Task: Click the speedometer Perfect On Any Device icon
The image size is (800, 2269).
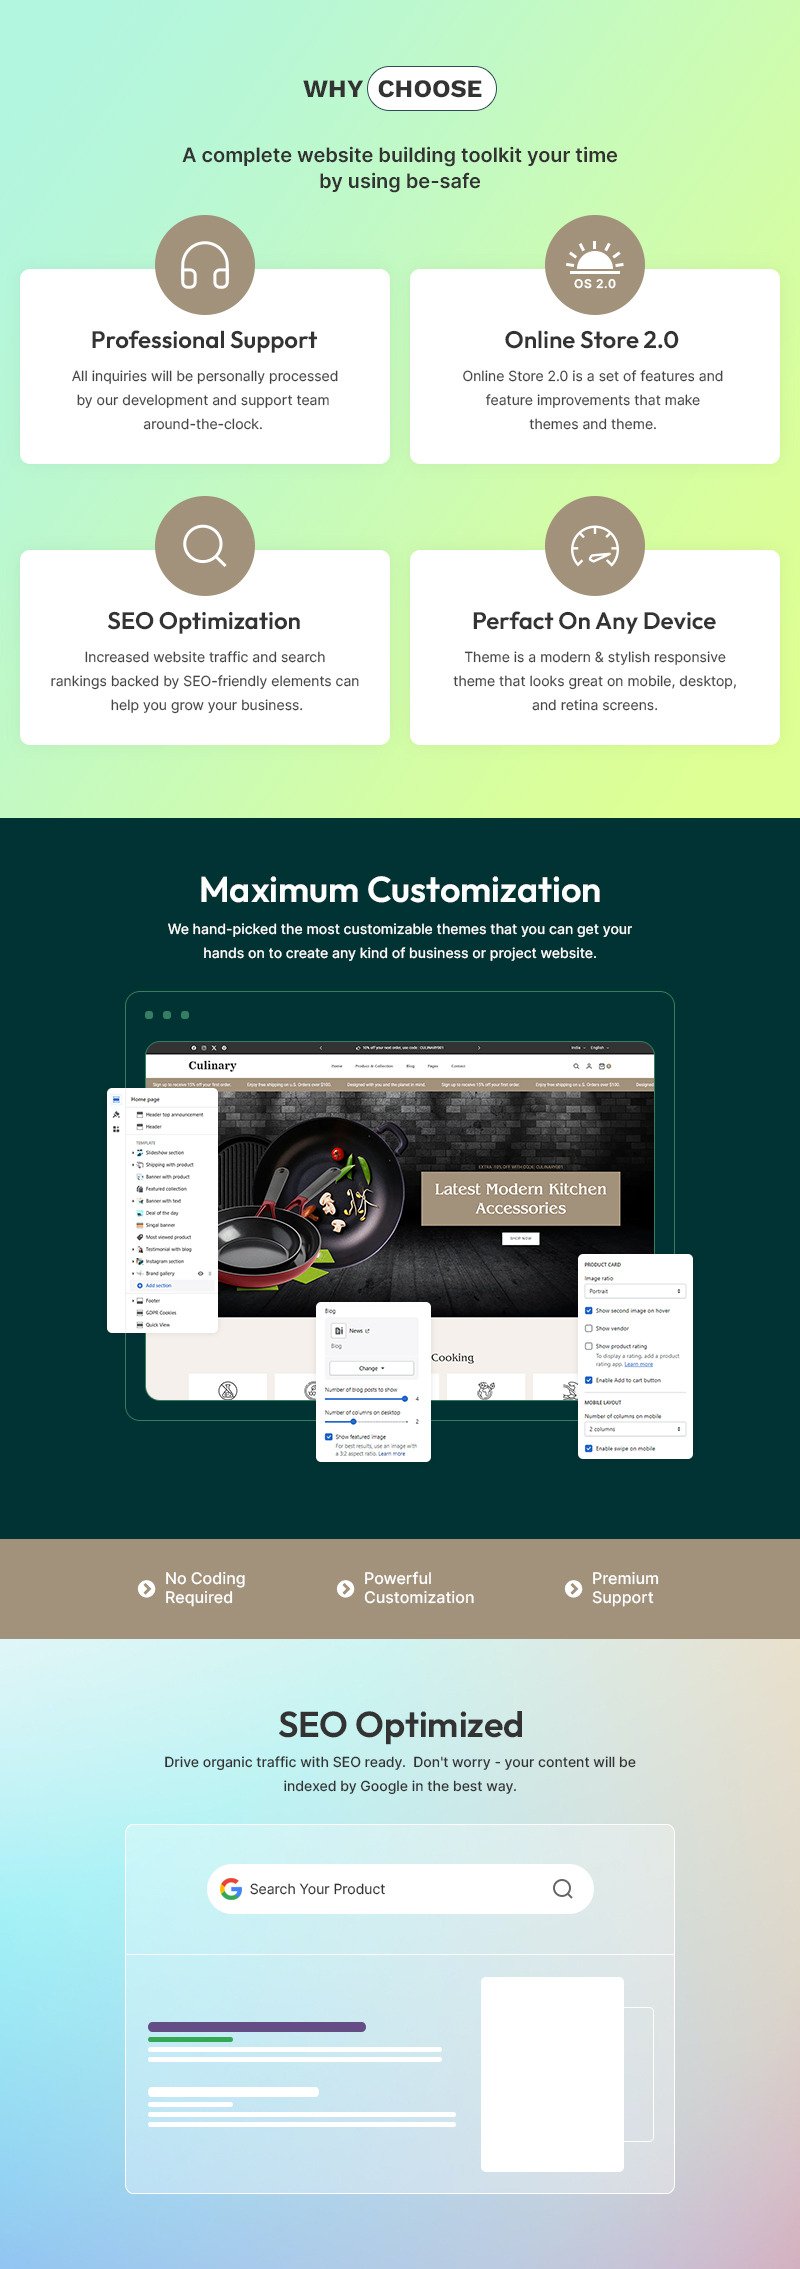Action: pos(594,546)
